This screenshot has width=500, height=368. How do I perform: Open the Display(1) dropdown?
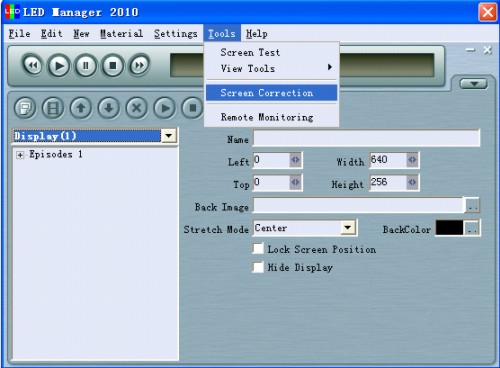pyautogui.click(x=169, y=136)
